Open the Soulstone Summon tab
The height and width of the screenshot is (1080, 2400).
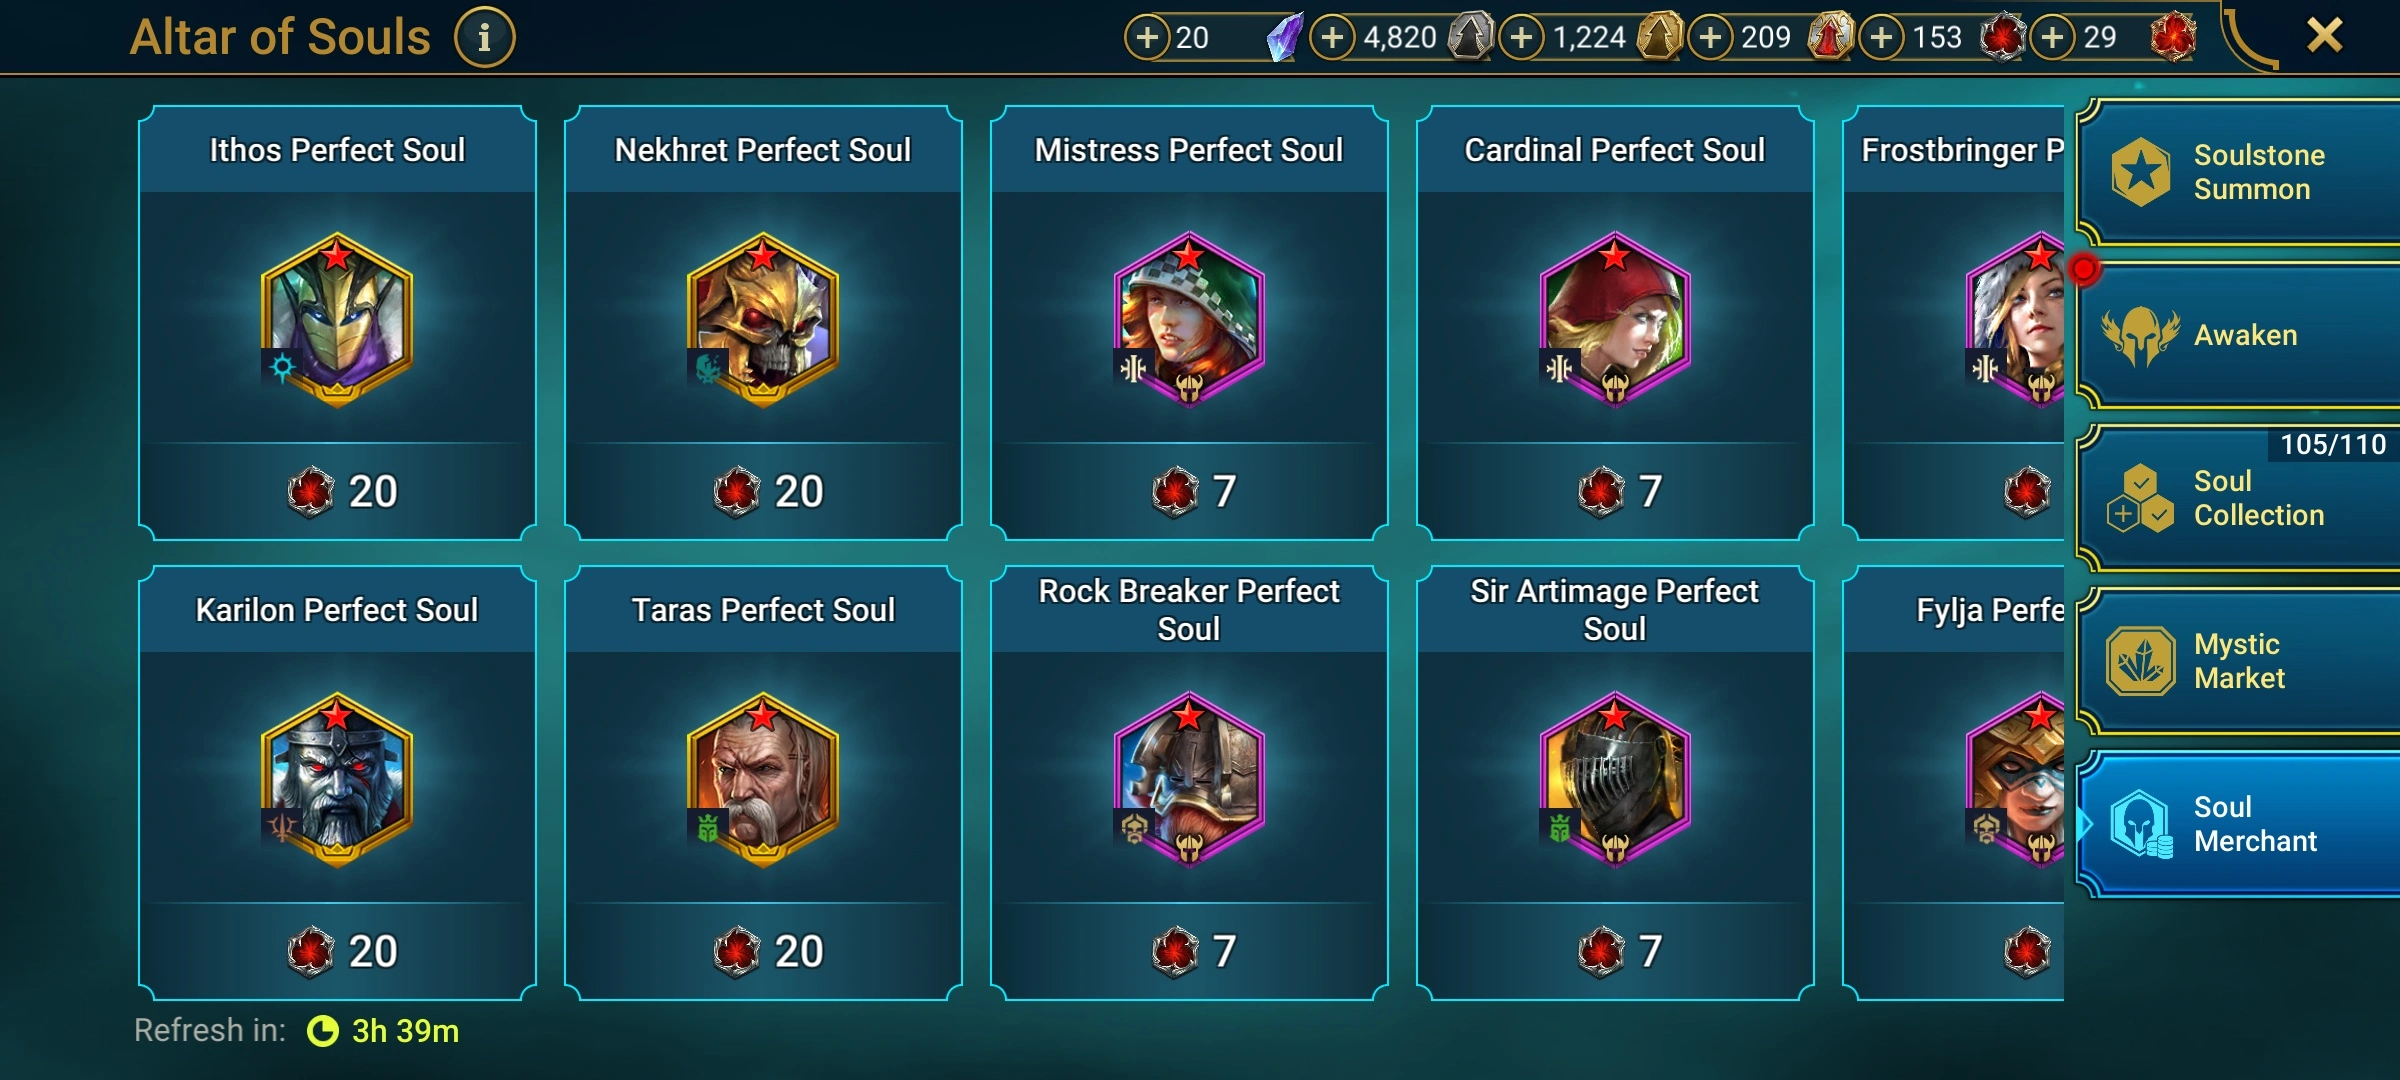tap(2240, 172)
